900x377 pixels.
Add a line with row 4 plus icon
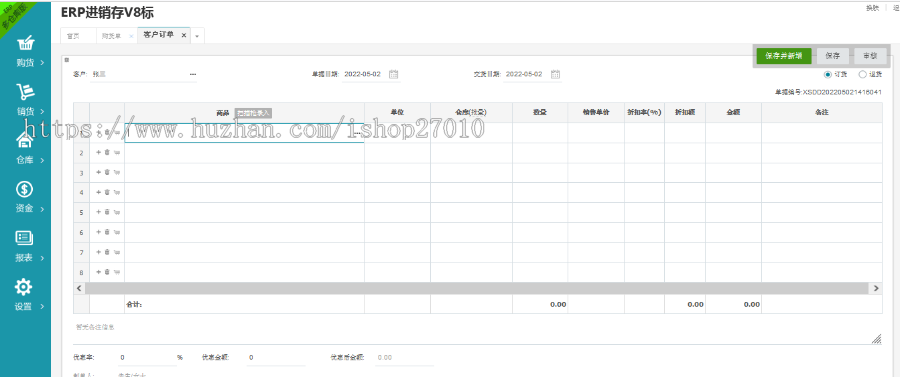point(98,192)
